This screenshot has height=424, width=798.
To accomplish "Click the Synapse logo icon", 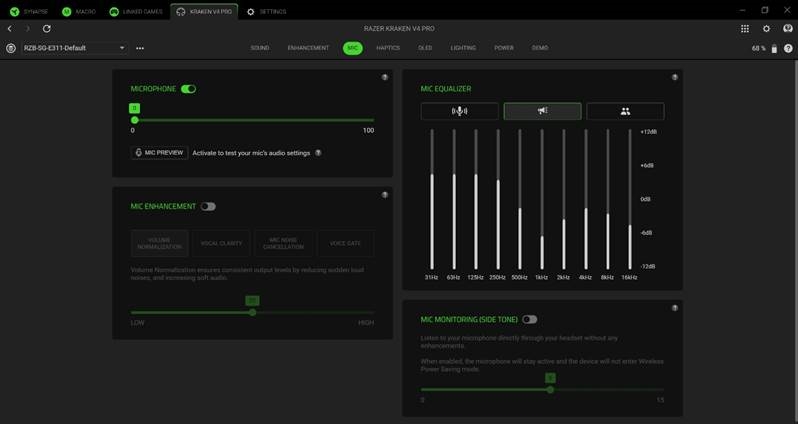I will point(14,12).
